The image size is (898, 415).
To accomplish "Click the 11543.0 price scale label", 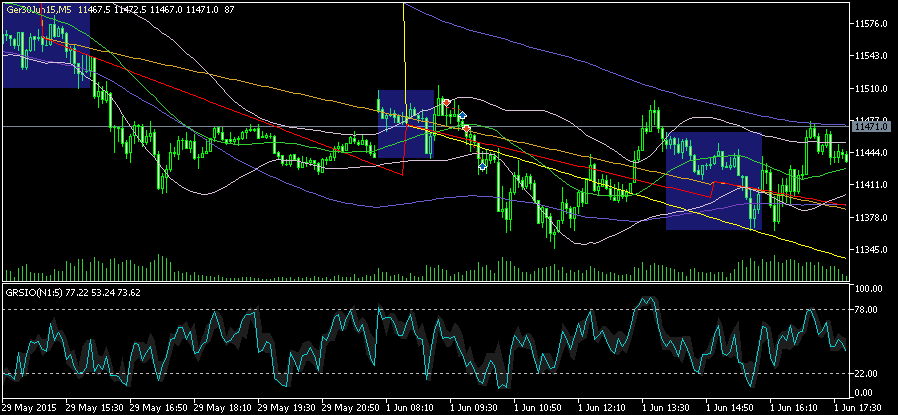I will click(x=870, y=56).
